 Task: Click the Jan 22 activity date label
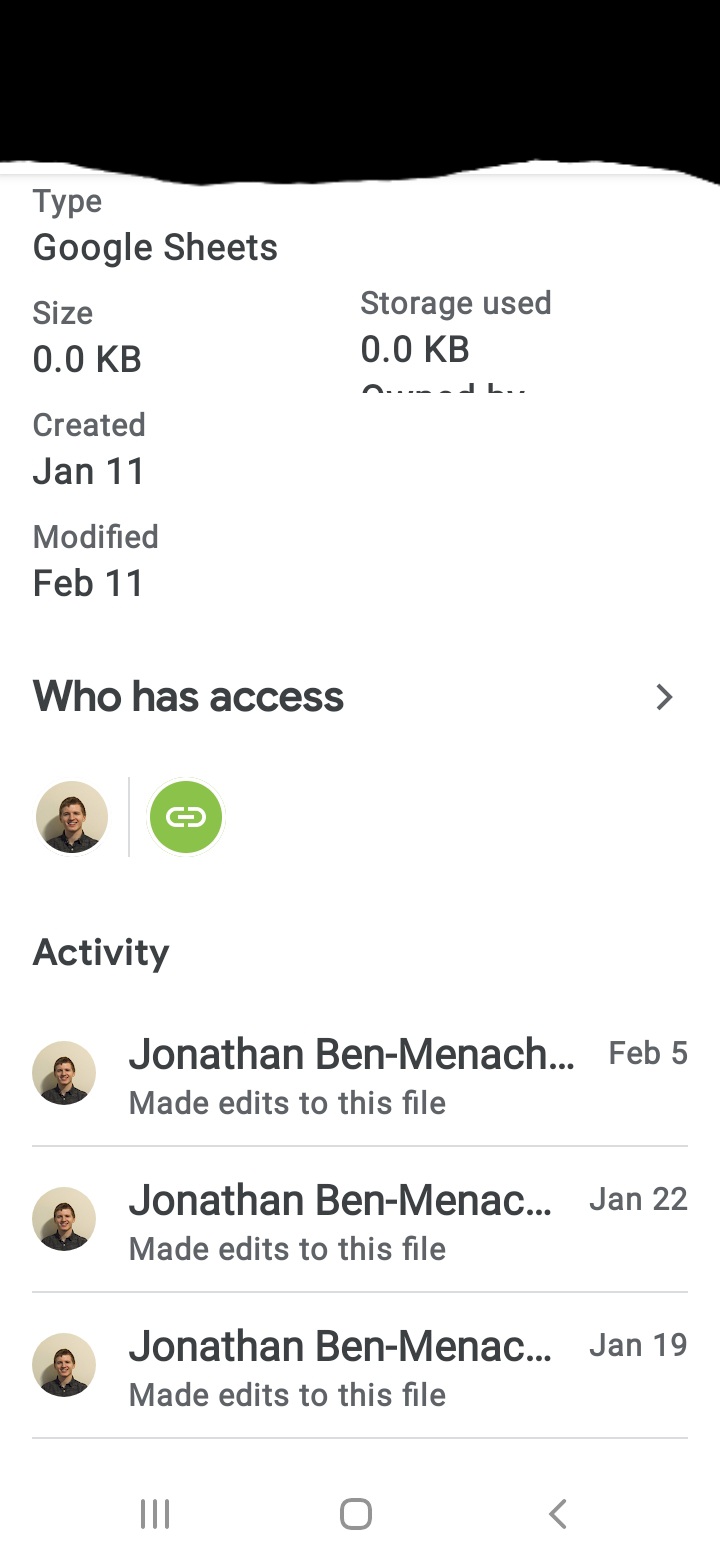pos(638,1199)
